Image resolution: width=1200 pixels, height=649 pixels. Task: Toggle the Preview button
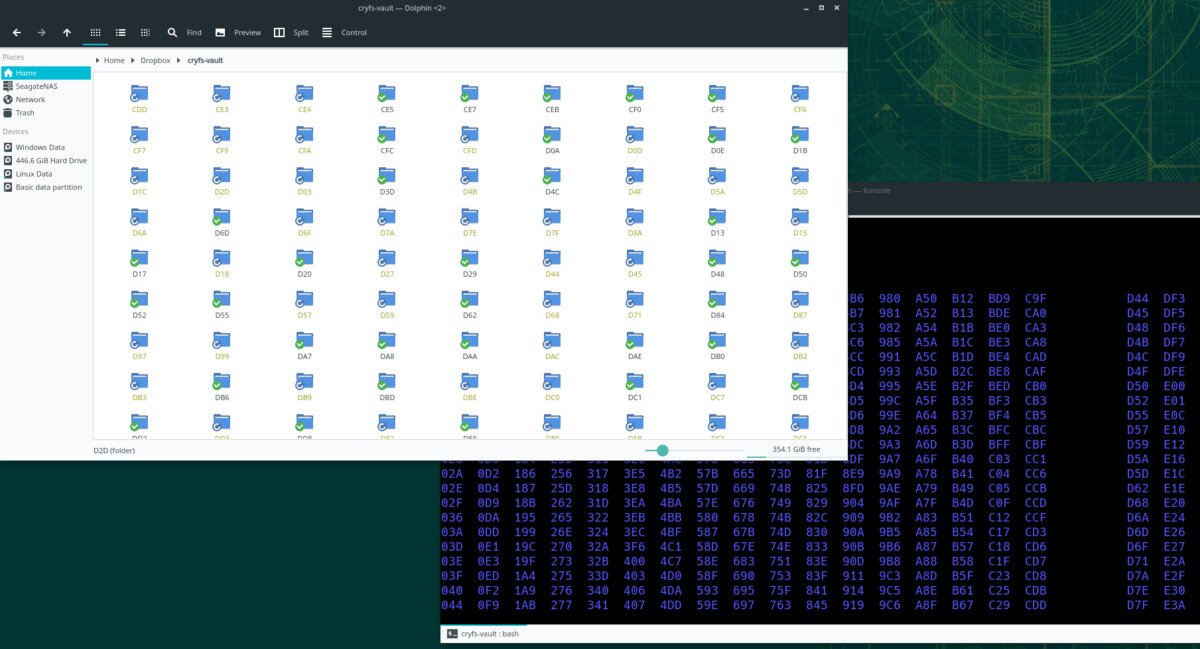237,32
